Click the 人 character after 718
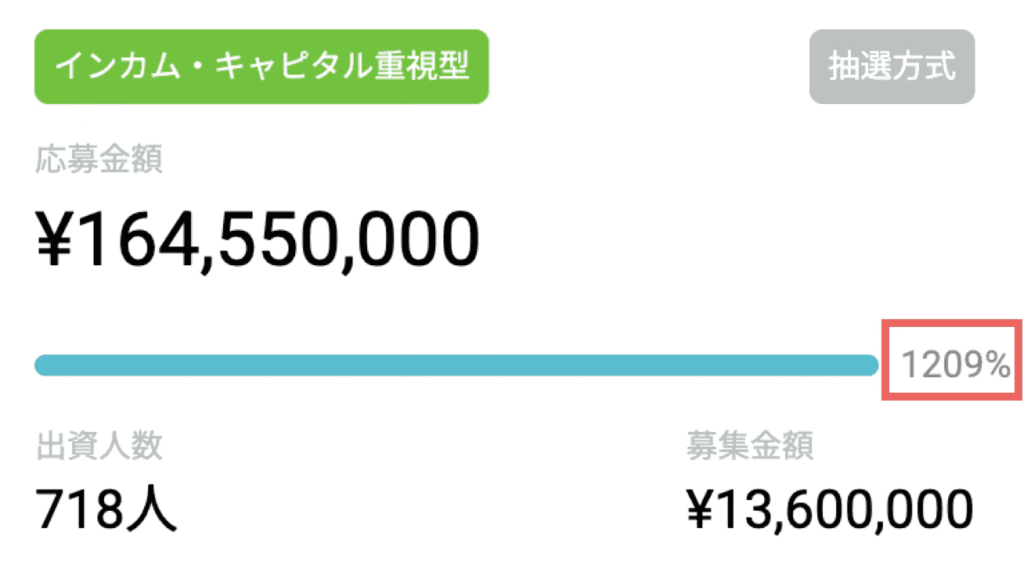The height and width of the screenshot is (568, 1024). click(154, 509)
